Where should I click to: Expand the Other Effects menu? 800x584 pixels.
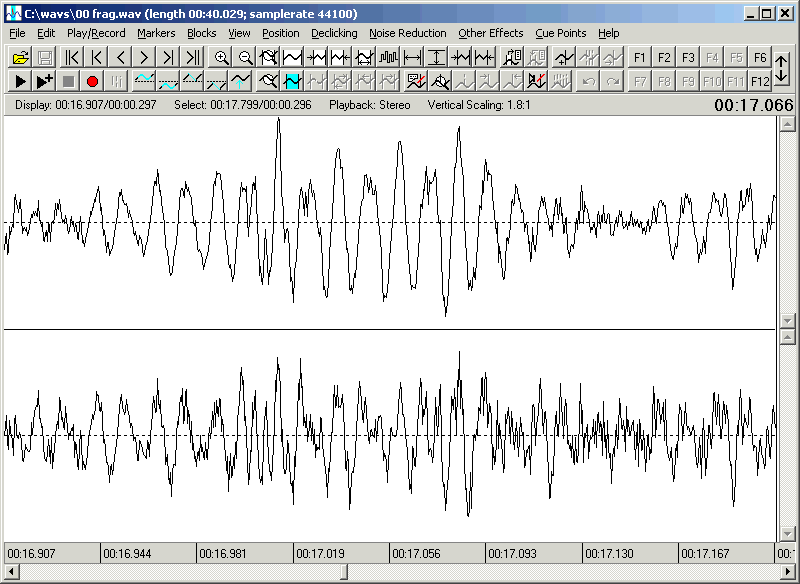point(490,33)
